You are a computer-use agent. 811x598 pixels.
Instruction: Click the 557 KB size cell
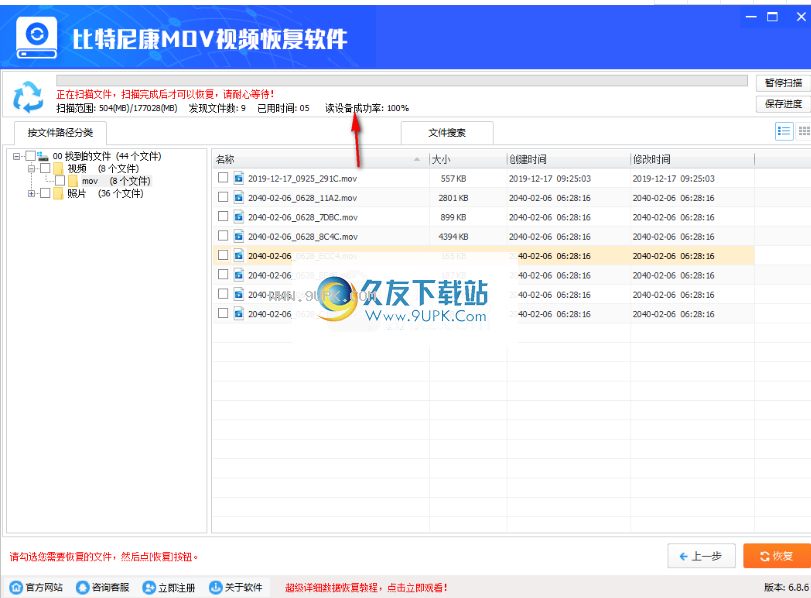tap(454, 178)
